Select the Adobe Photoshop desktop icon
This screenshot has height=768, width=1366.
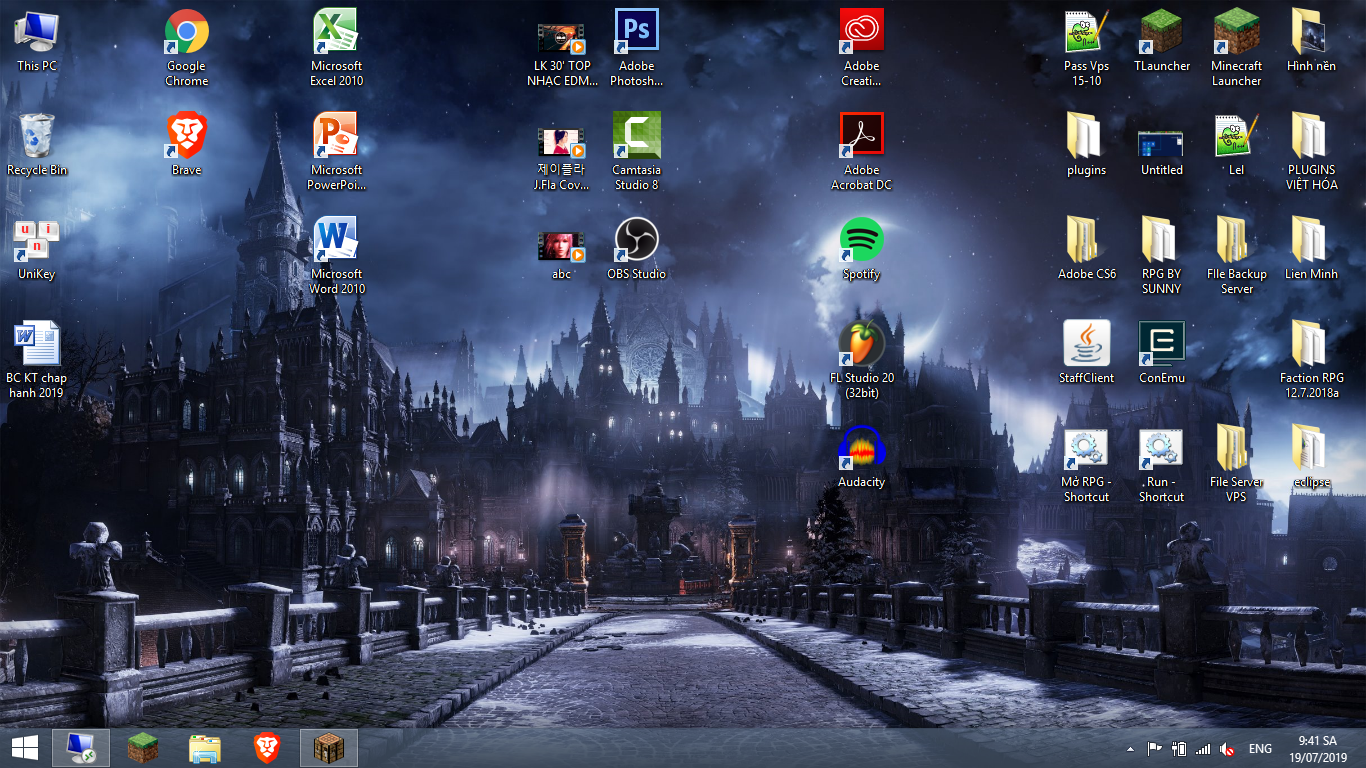point(636,32)
